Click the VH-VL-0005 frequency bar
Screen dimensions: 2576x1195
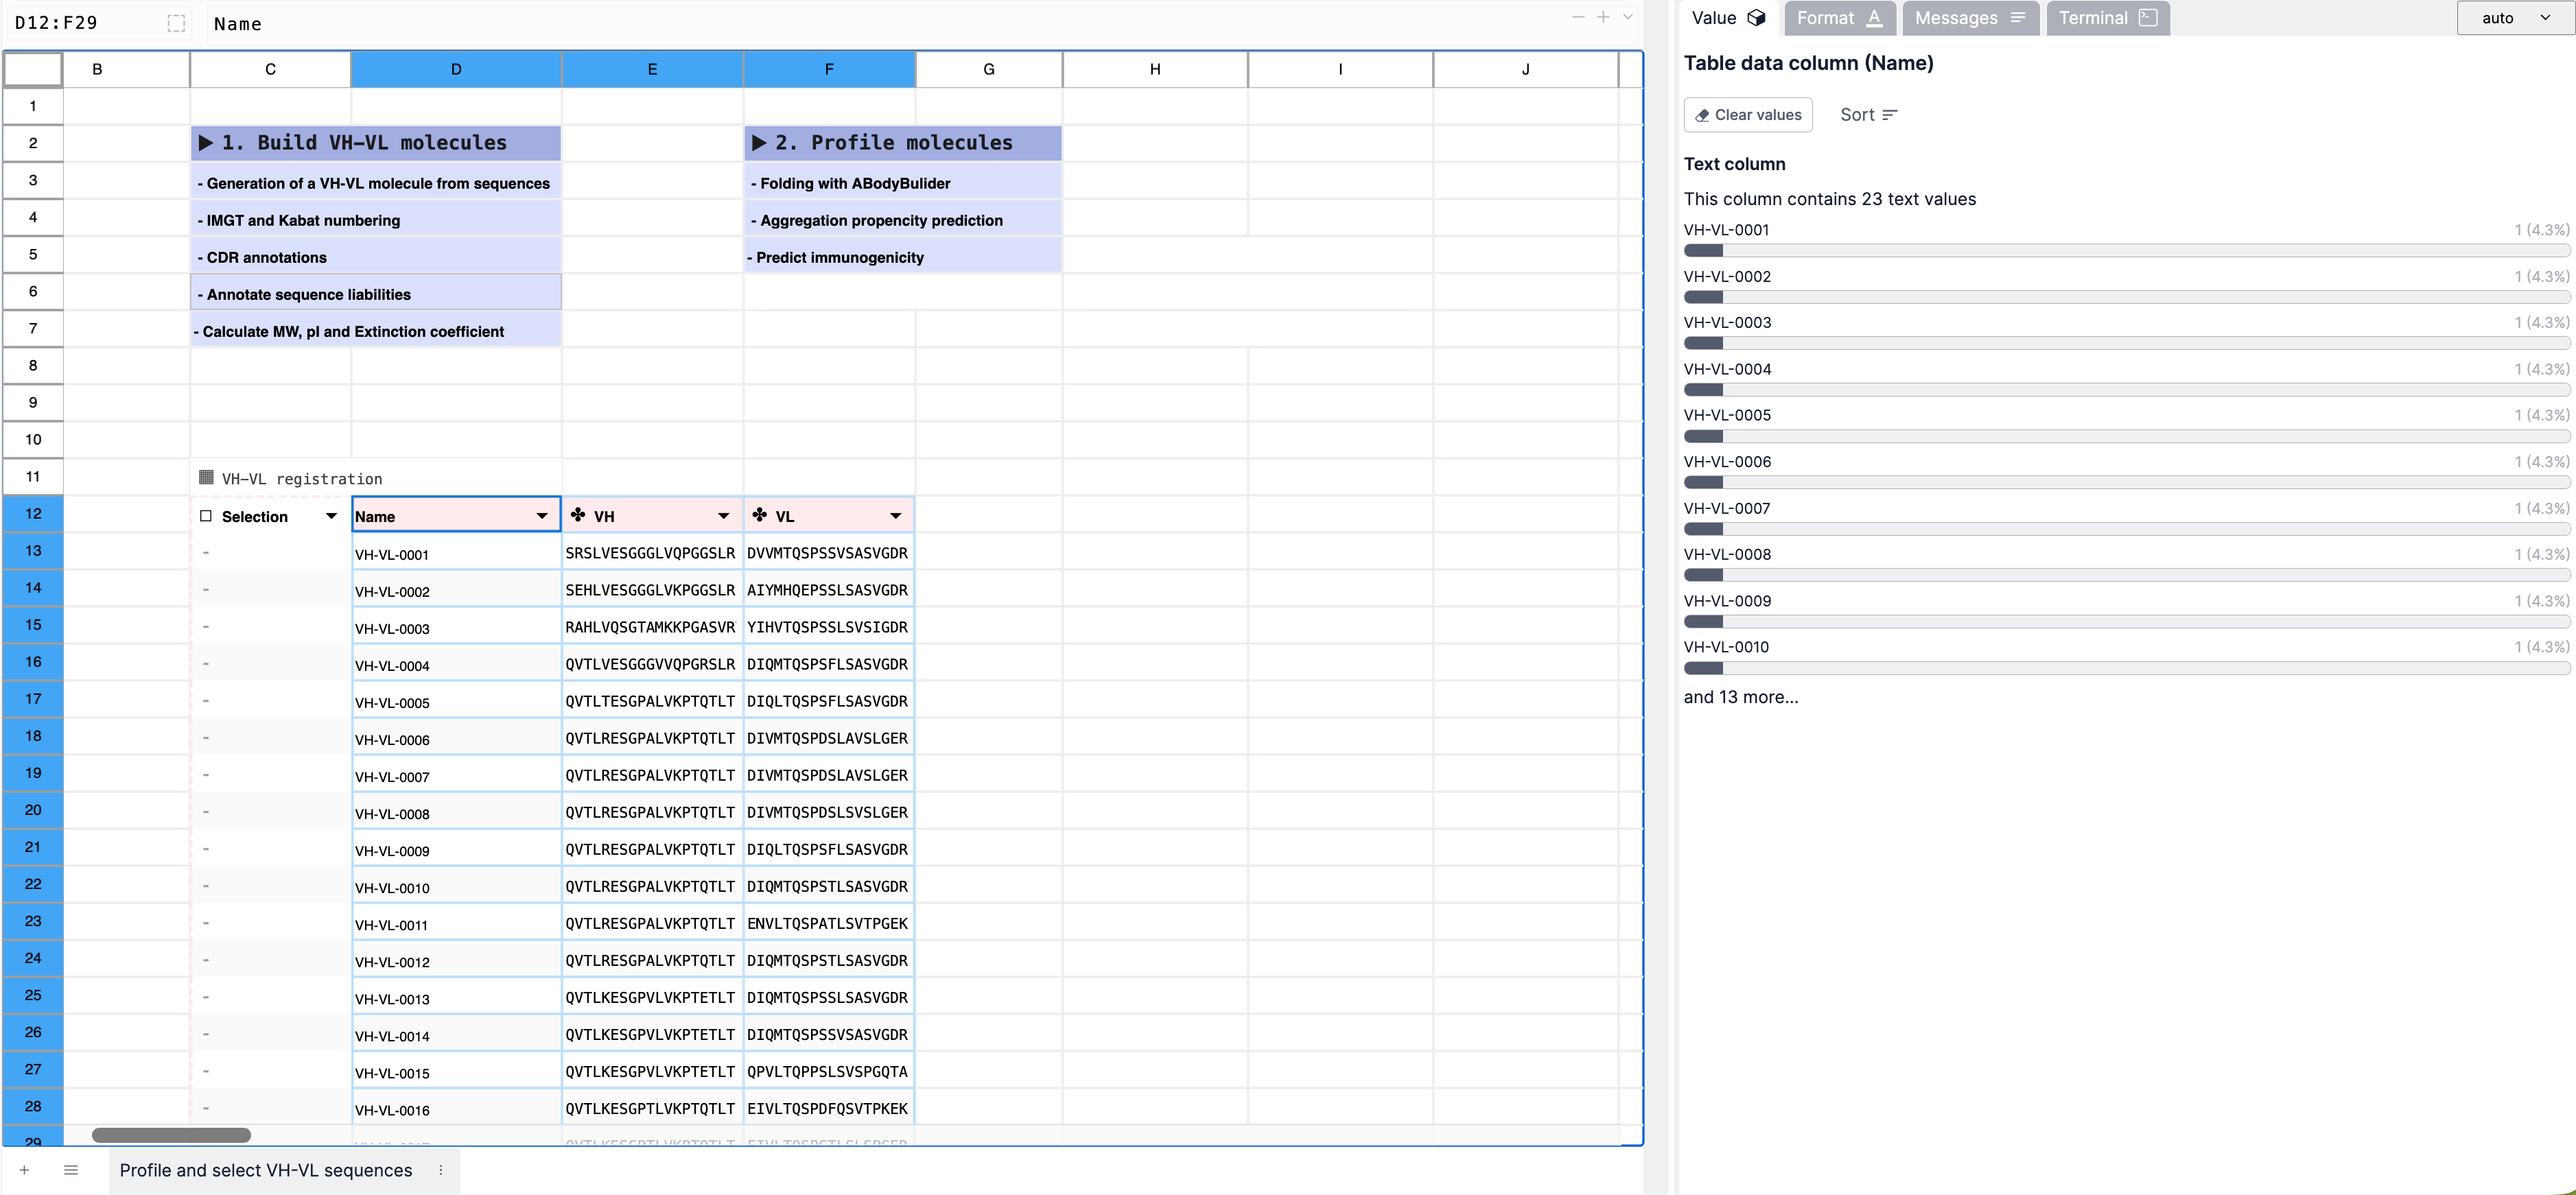[2126, 436]
